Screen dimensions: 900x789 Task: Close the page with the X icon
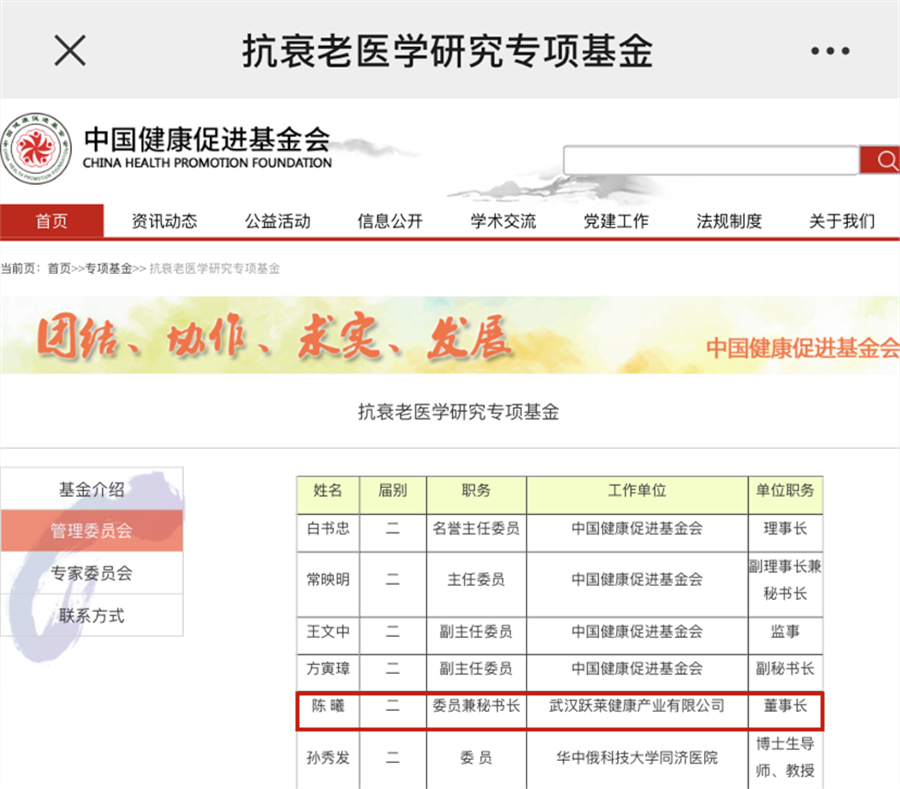point(69,50)
